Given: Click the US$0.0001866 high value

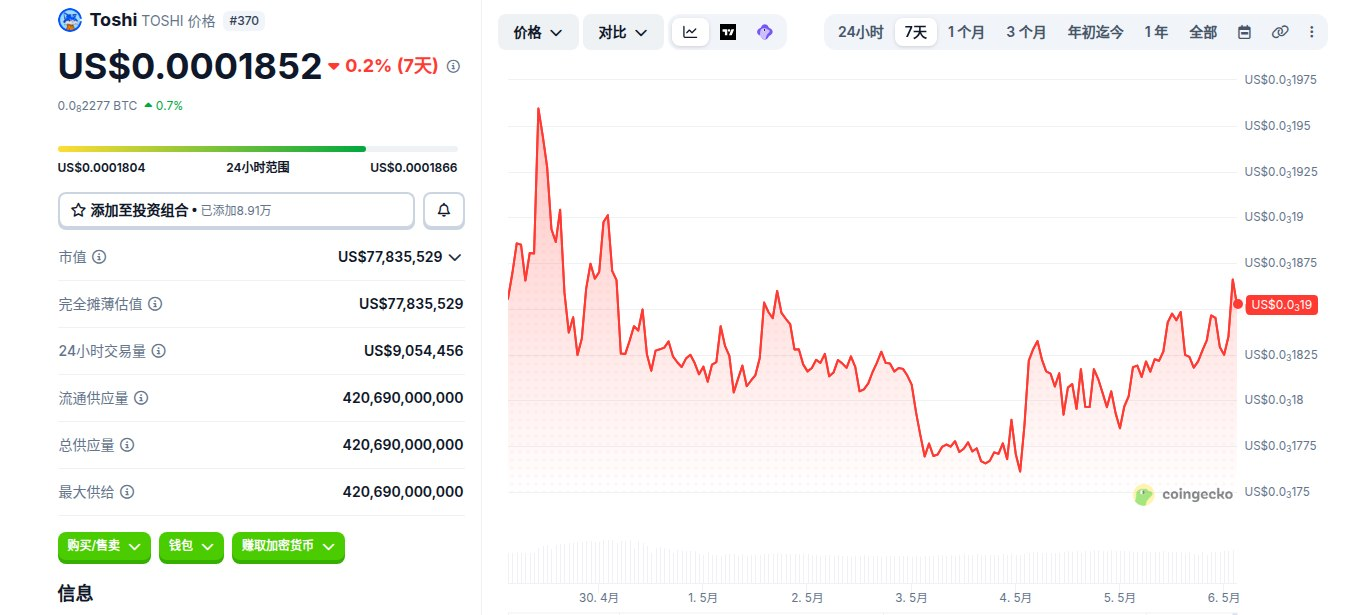Looking at the screenshot, I should pos(414,167).
